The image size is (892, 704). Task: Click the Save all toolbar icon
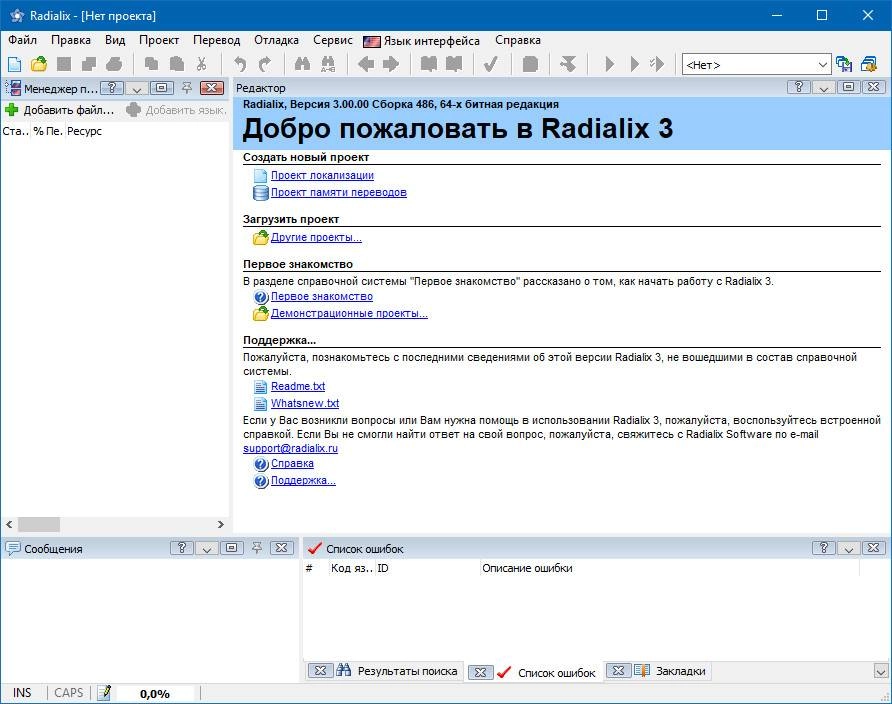point(89,64)
